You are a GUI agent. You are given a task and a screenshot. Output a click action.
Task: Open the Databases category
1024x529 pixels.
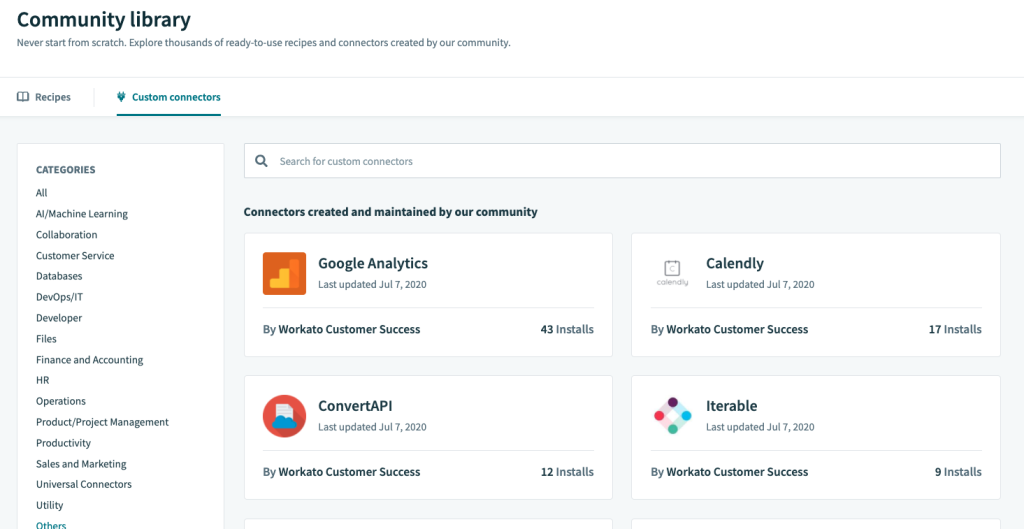(x=59, y=276)
